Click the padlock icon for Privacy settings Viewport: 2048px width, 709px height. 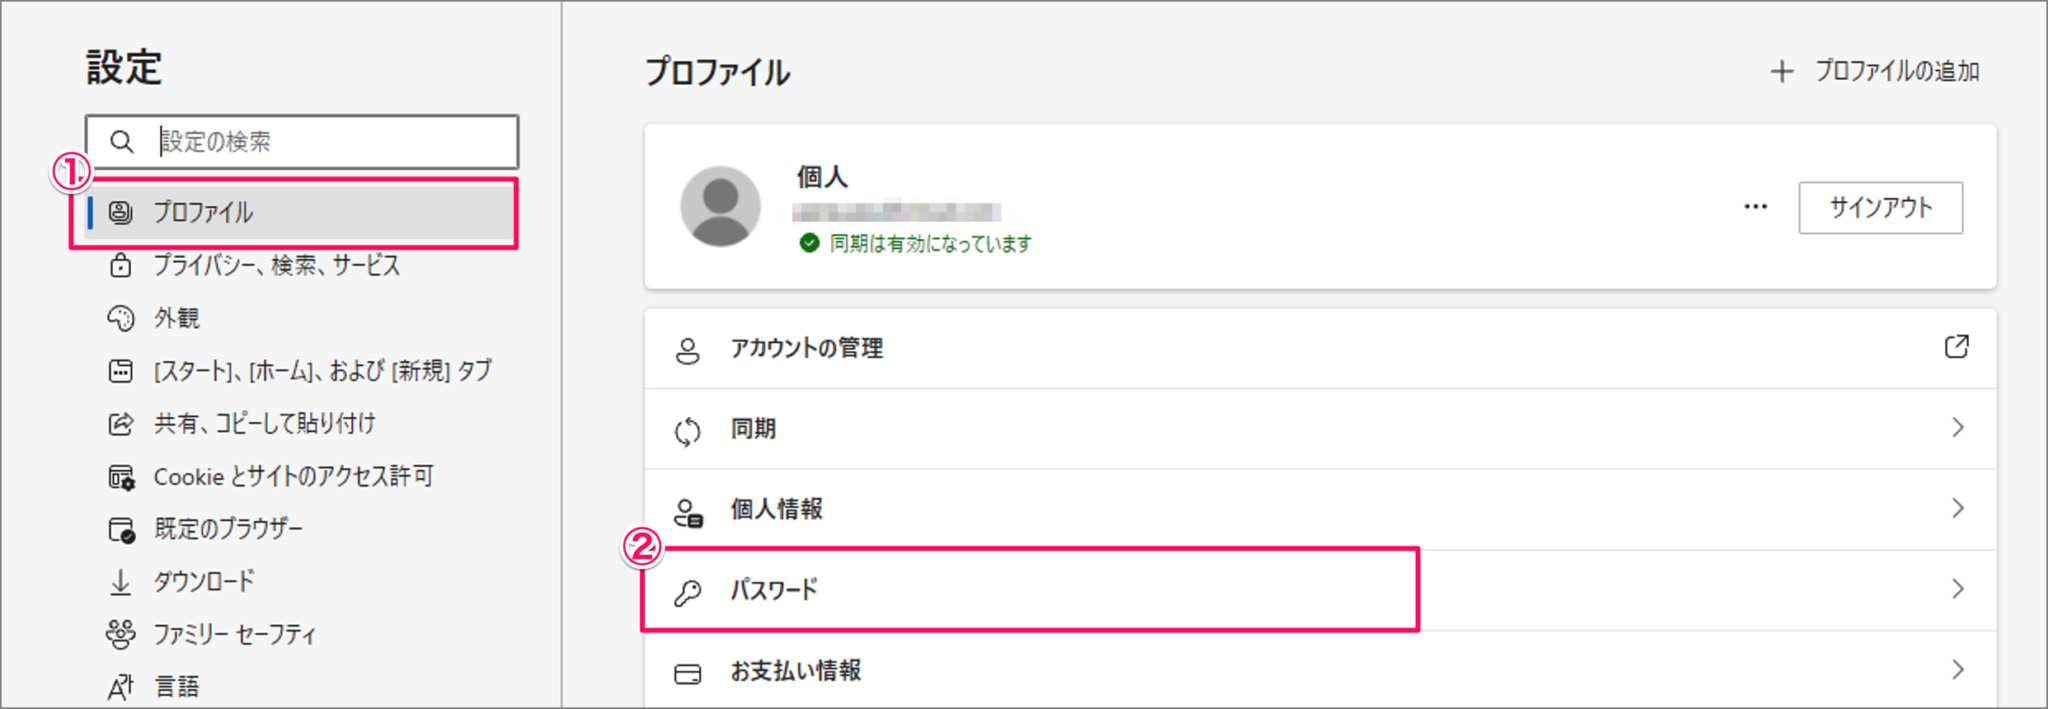tap(120, 265)
